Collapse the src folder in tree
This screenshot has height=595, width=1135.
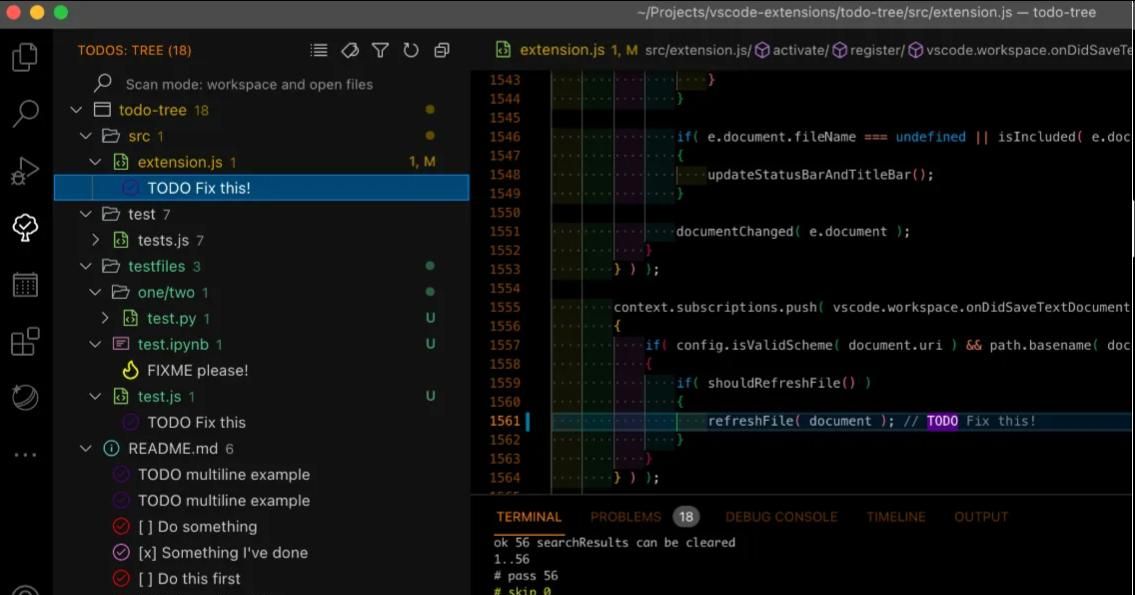(x=86, y=136)
